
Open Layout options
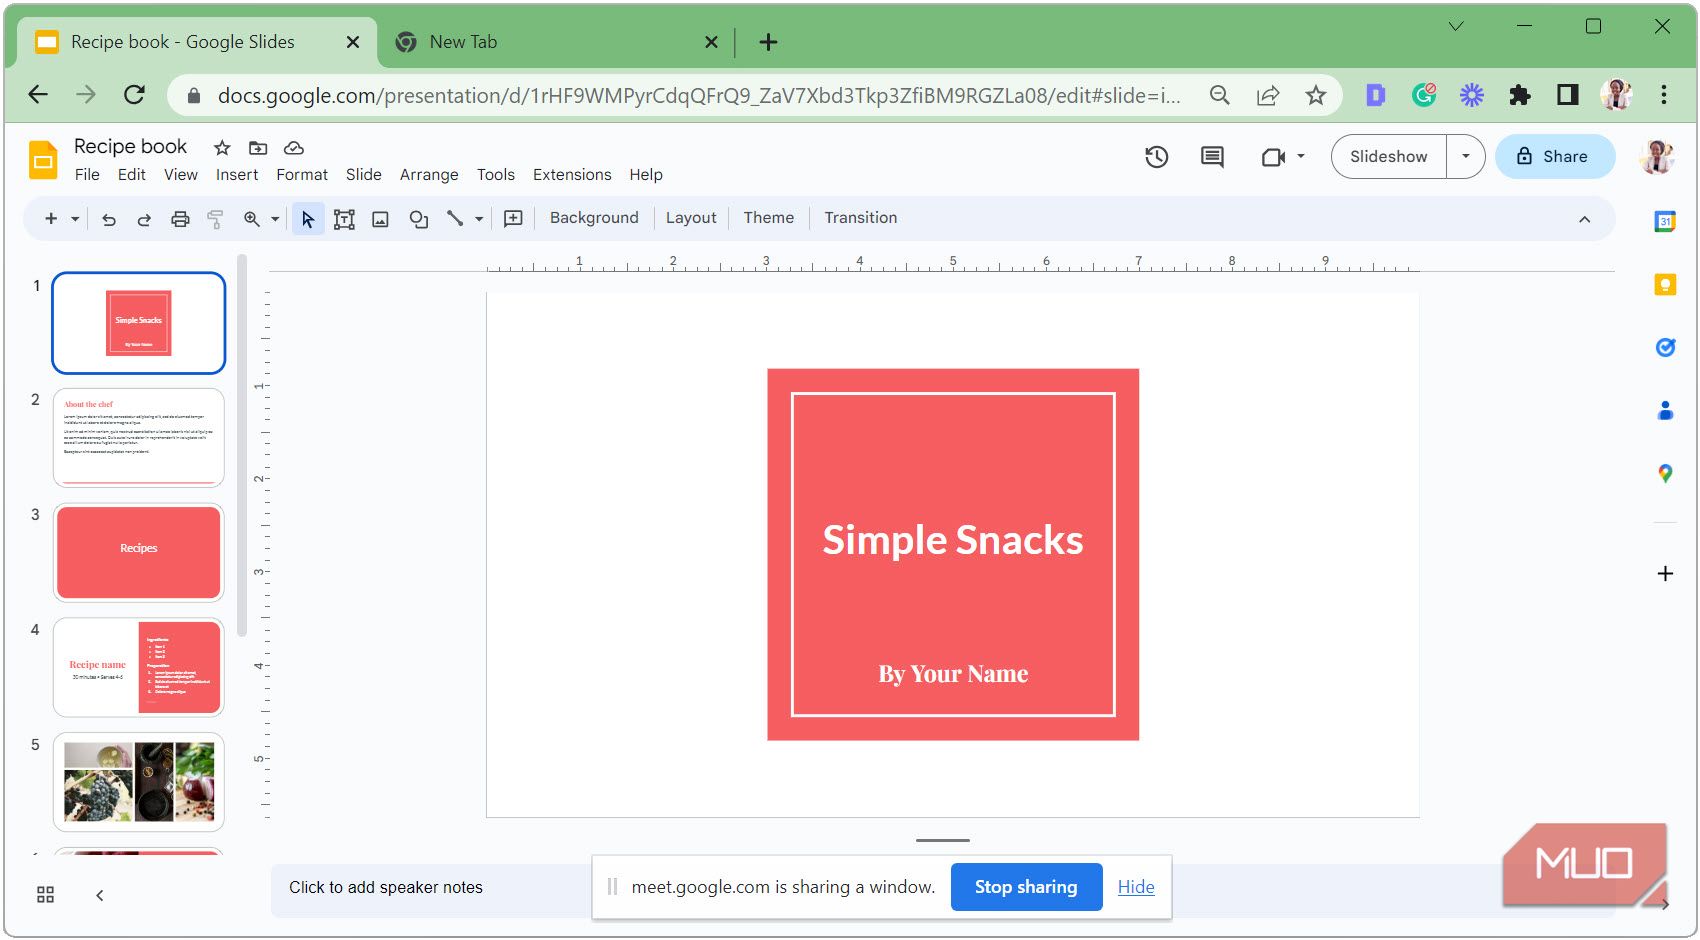(x=691, y=218)
